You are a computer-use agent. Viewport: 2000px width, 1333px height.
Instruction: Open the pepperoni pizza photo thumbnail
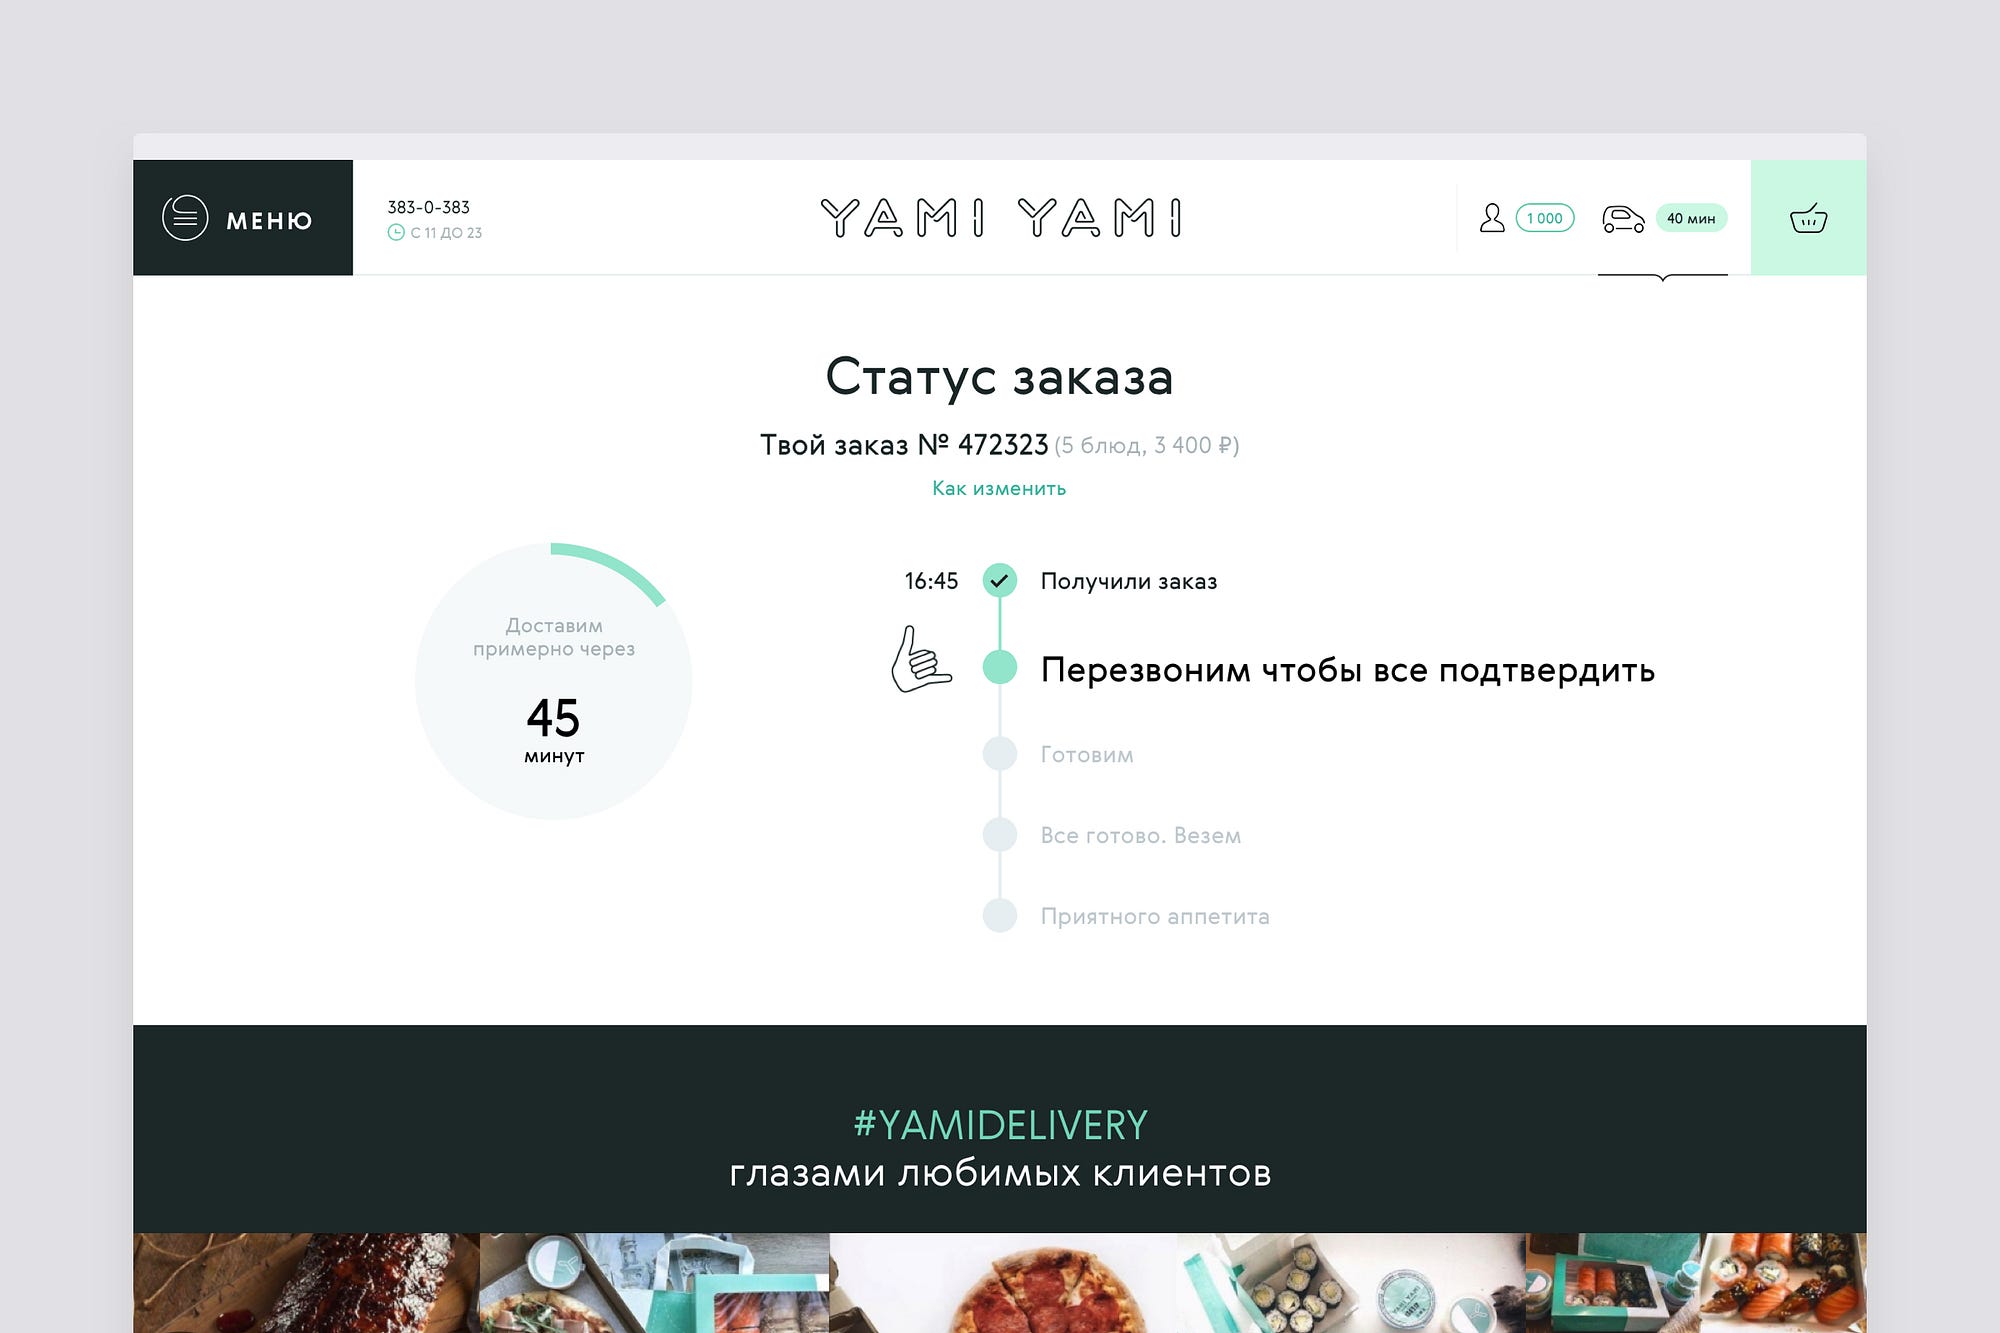[x=1003, y=1283]
